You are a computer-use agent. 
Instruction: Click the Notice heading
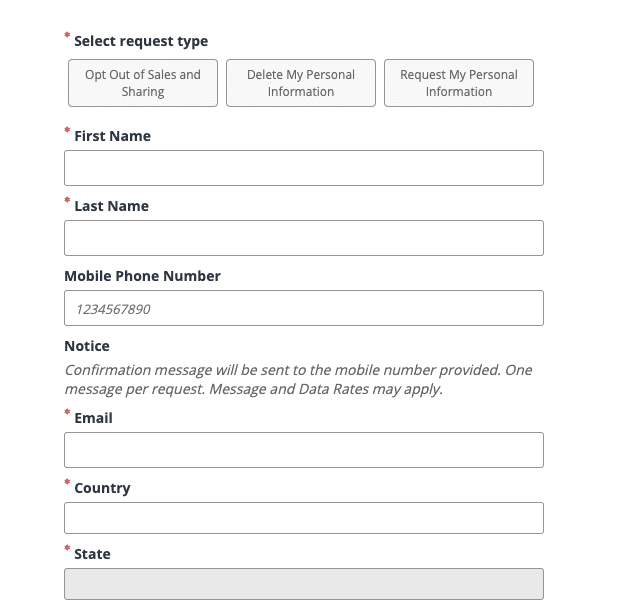pos(87,346)
